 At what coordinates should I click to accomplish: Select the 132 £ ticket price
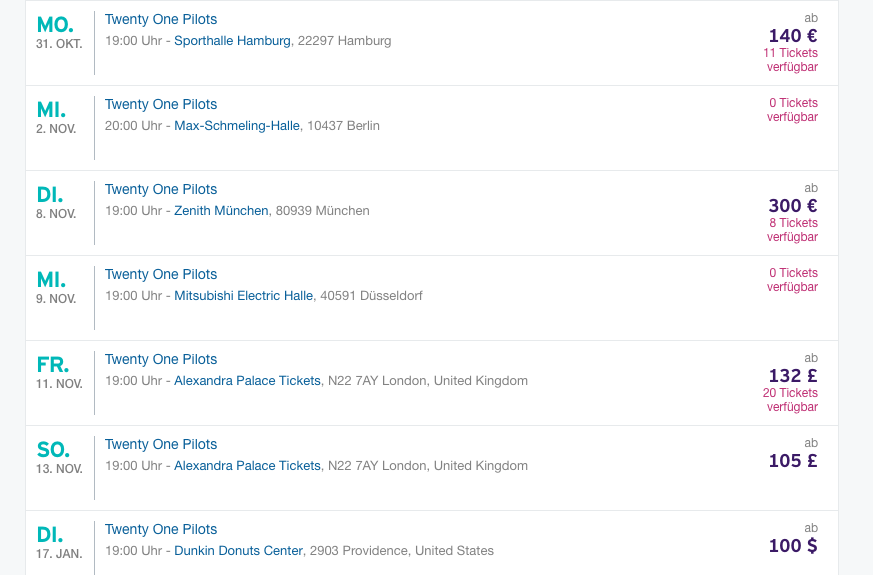tap(792, 376)
